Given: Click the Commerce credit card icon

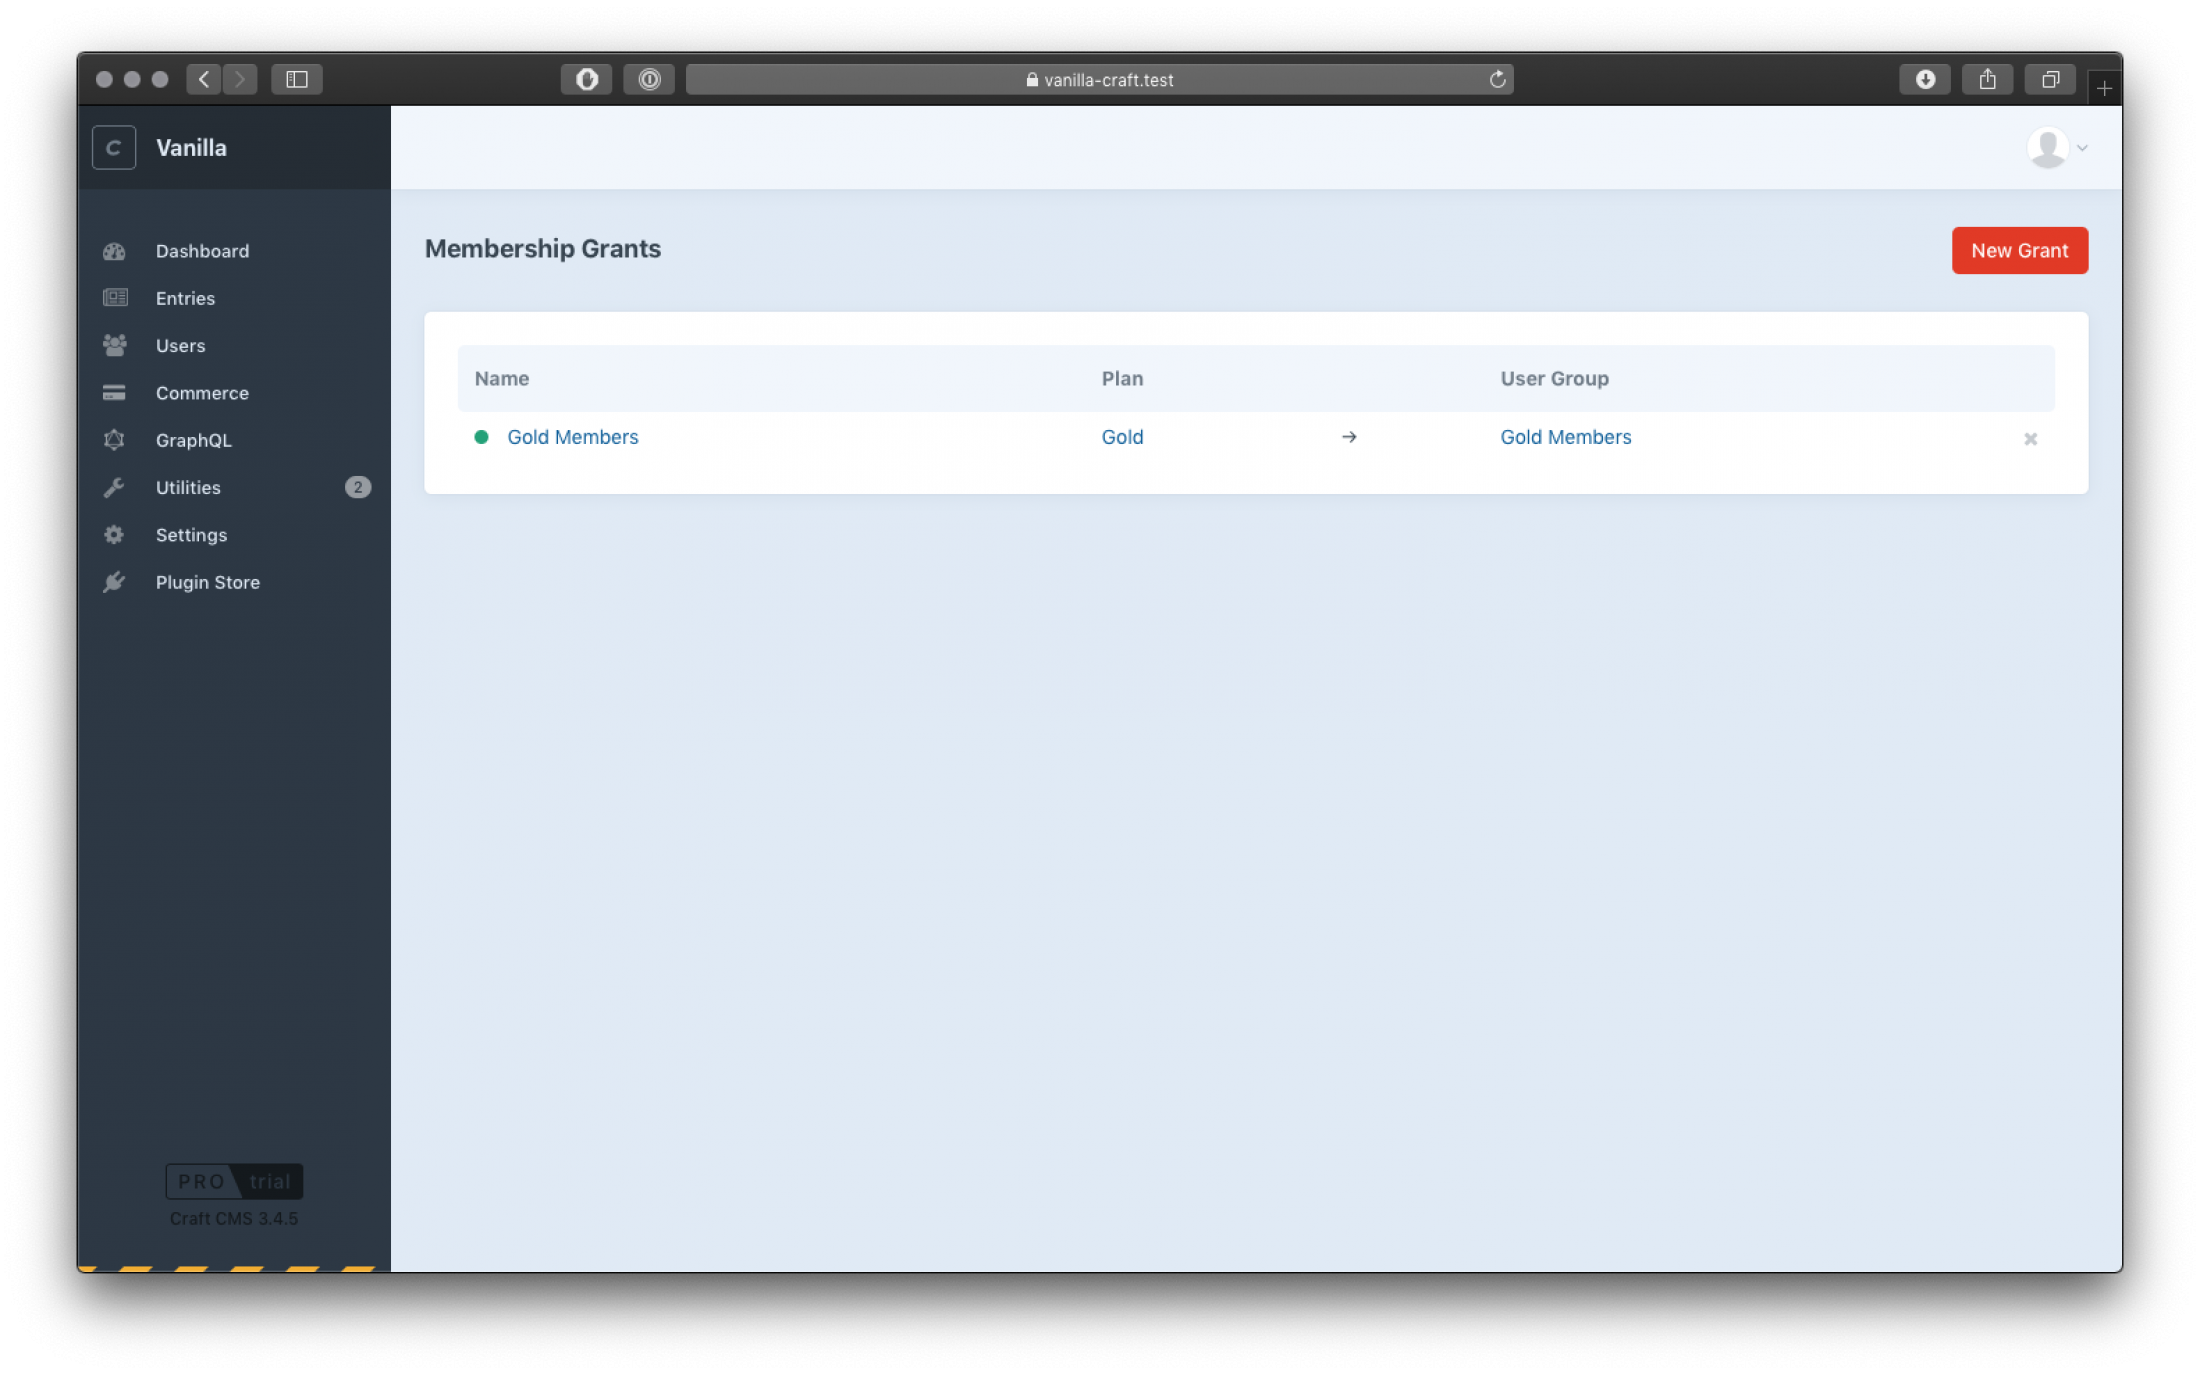Looking at the screenshot, I should click(x=114, y=392).
